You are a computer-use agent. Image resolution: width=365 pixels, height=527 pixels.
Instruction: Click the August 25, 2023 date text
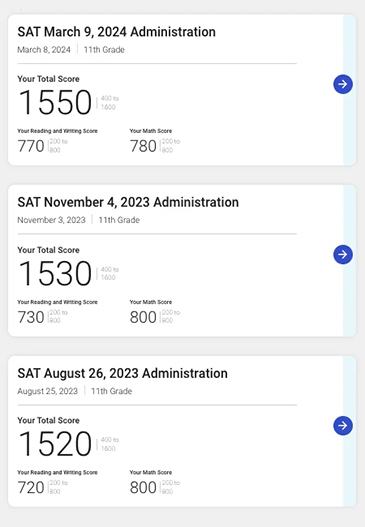48,391
